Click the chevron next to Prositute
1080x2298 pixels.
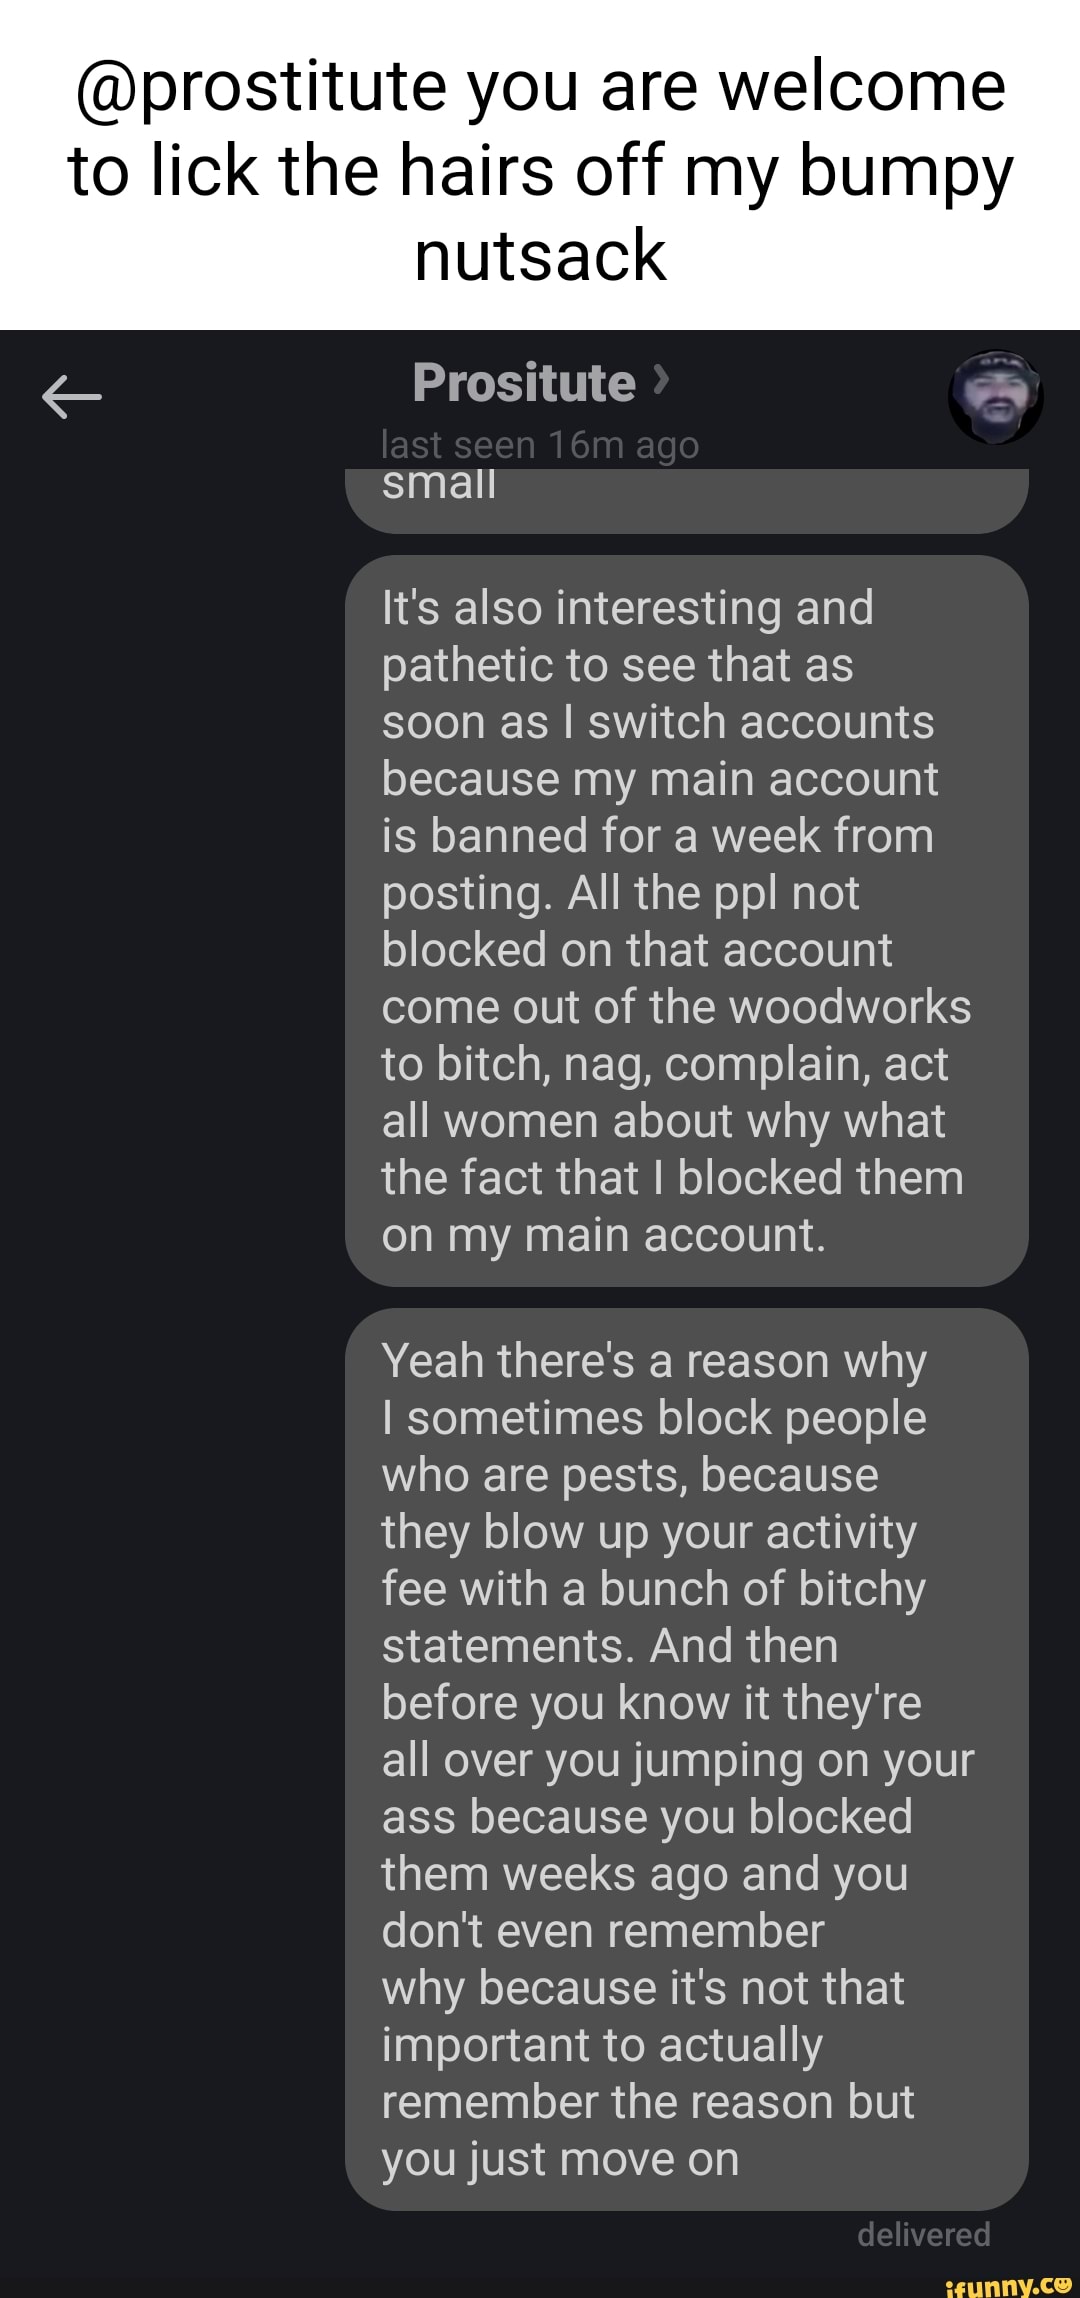pyautogui.click(x=660, y=381)
